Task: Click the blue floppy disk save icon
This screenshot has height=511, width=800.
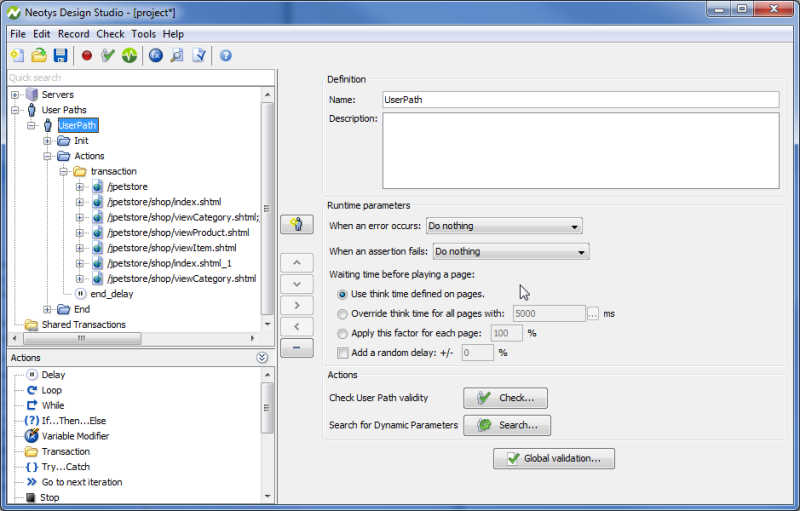Action: coord(61,56)
